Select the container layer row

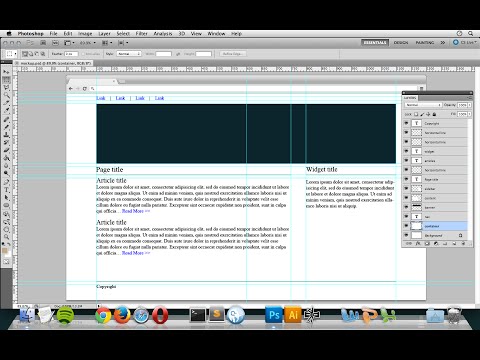point(436,226)
